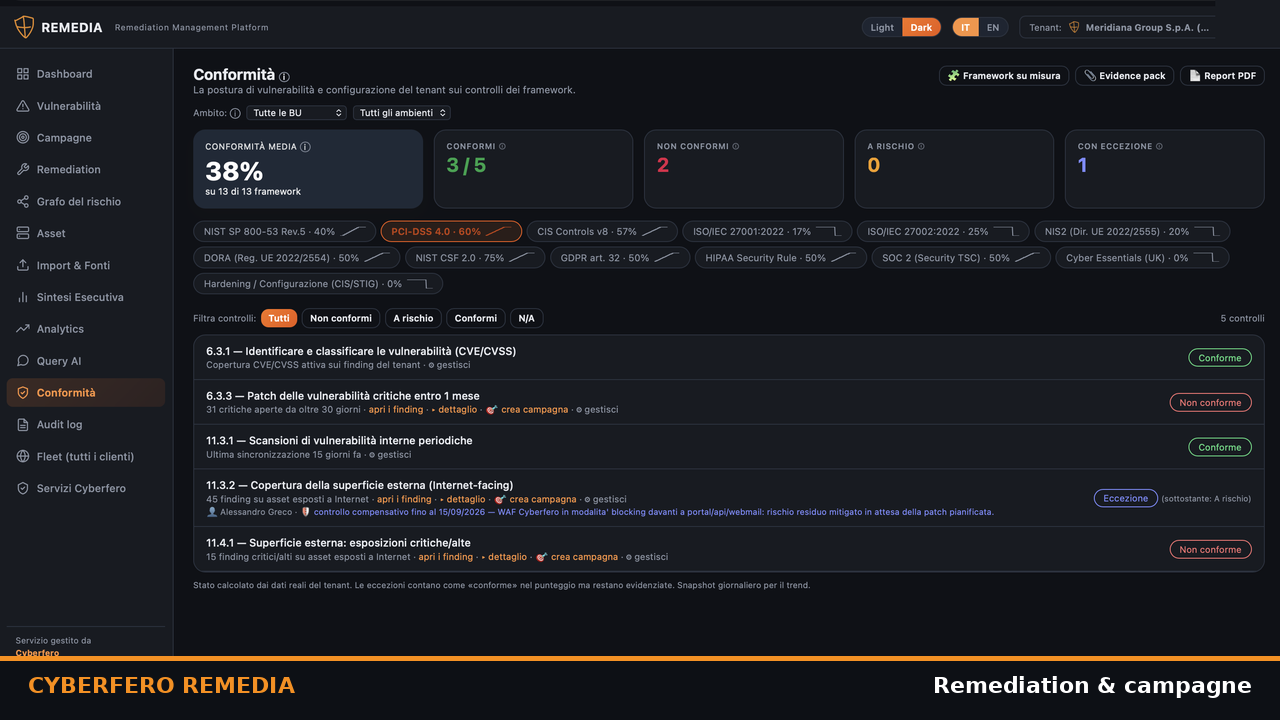
Task: Click the Fleet globe icon in sidebar
Action: [23, 457]
